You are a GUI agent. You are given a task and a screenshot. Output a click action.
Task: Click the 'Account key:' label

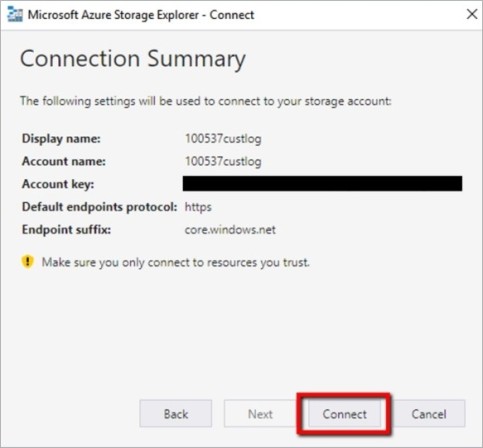pos(58,184)
